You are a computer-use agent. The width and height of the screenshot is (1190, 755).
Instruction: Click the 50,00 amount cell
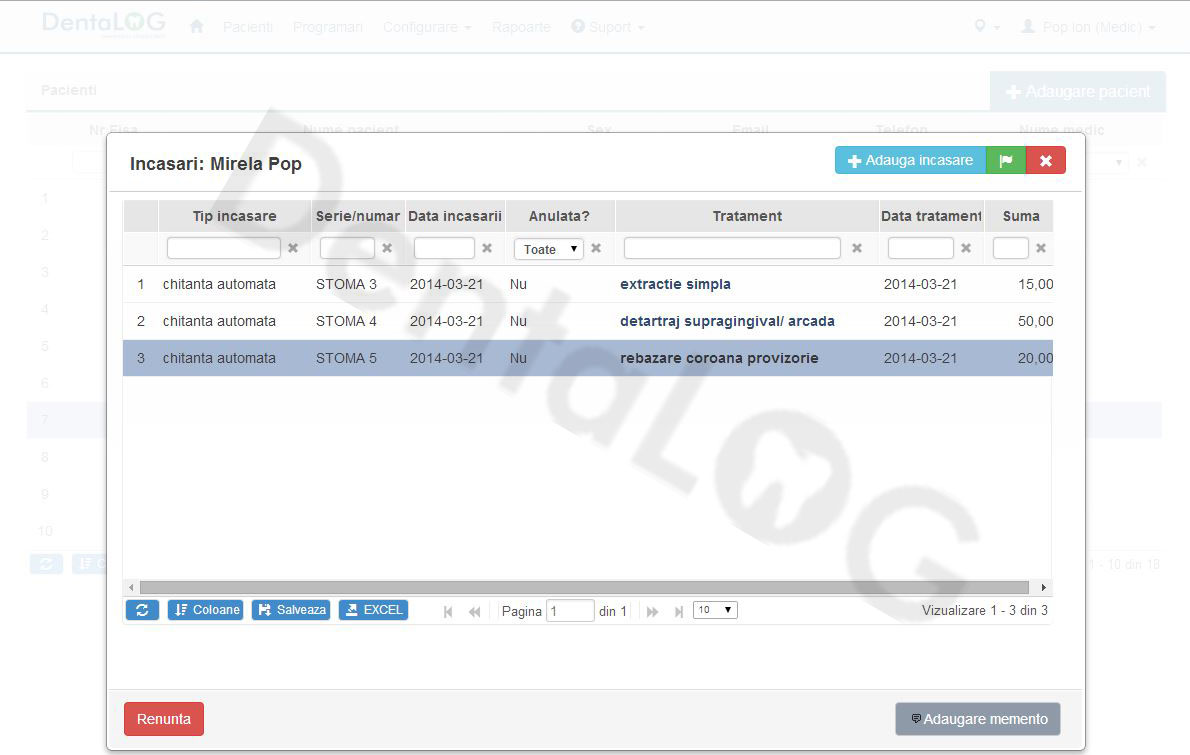(x=1035, y=321)
